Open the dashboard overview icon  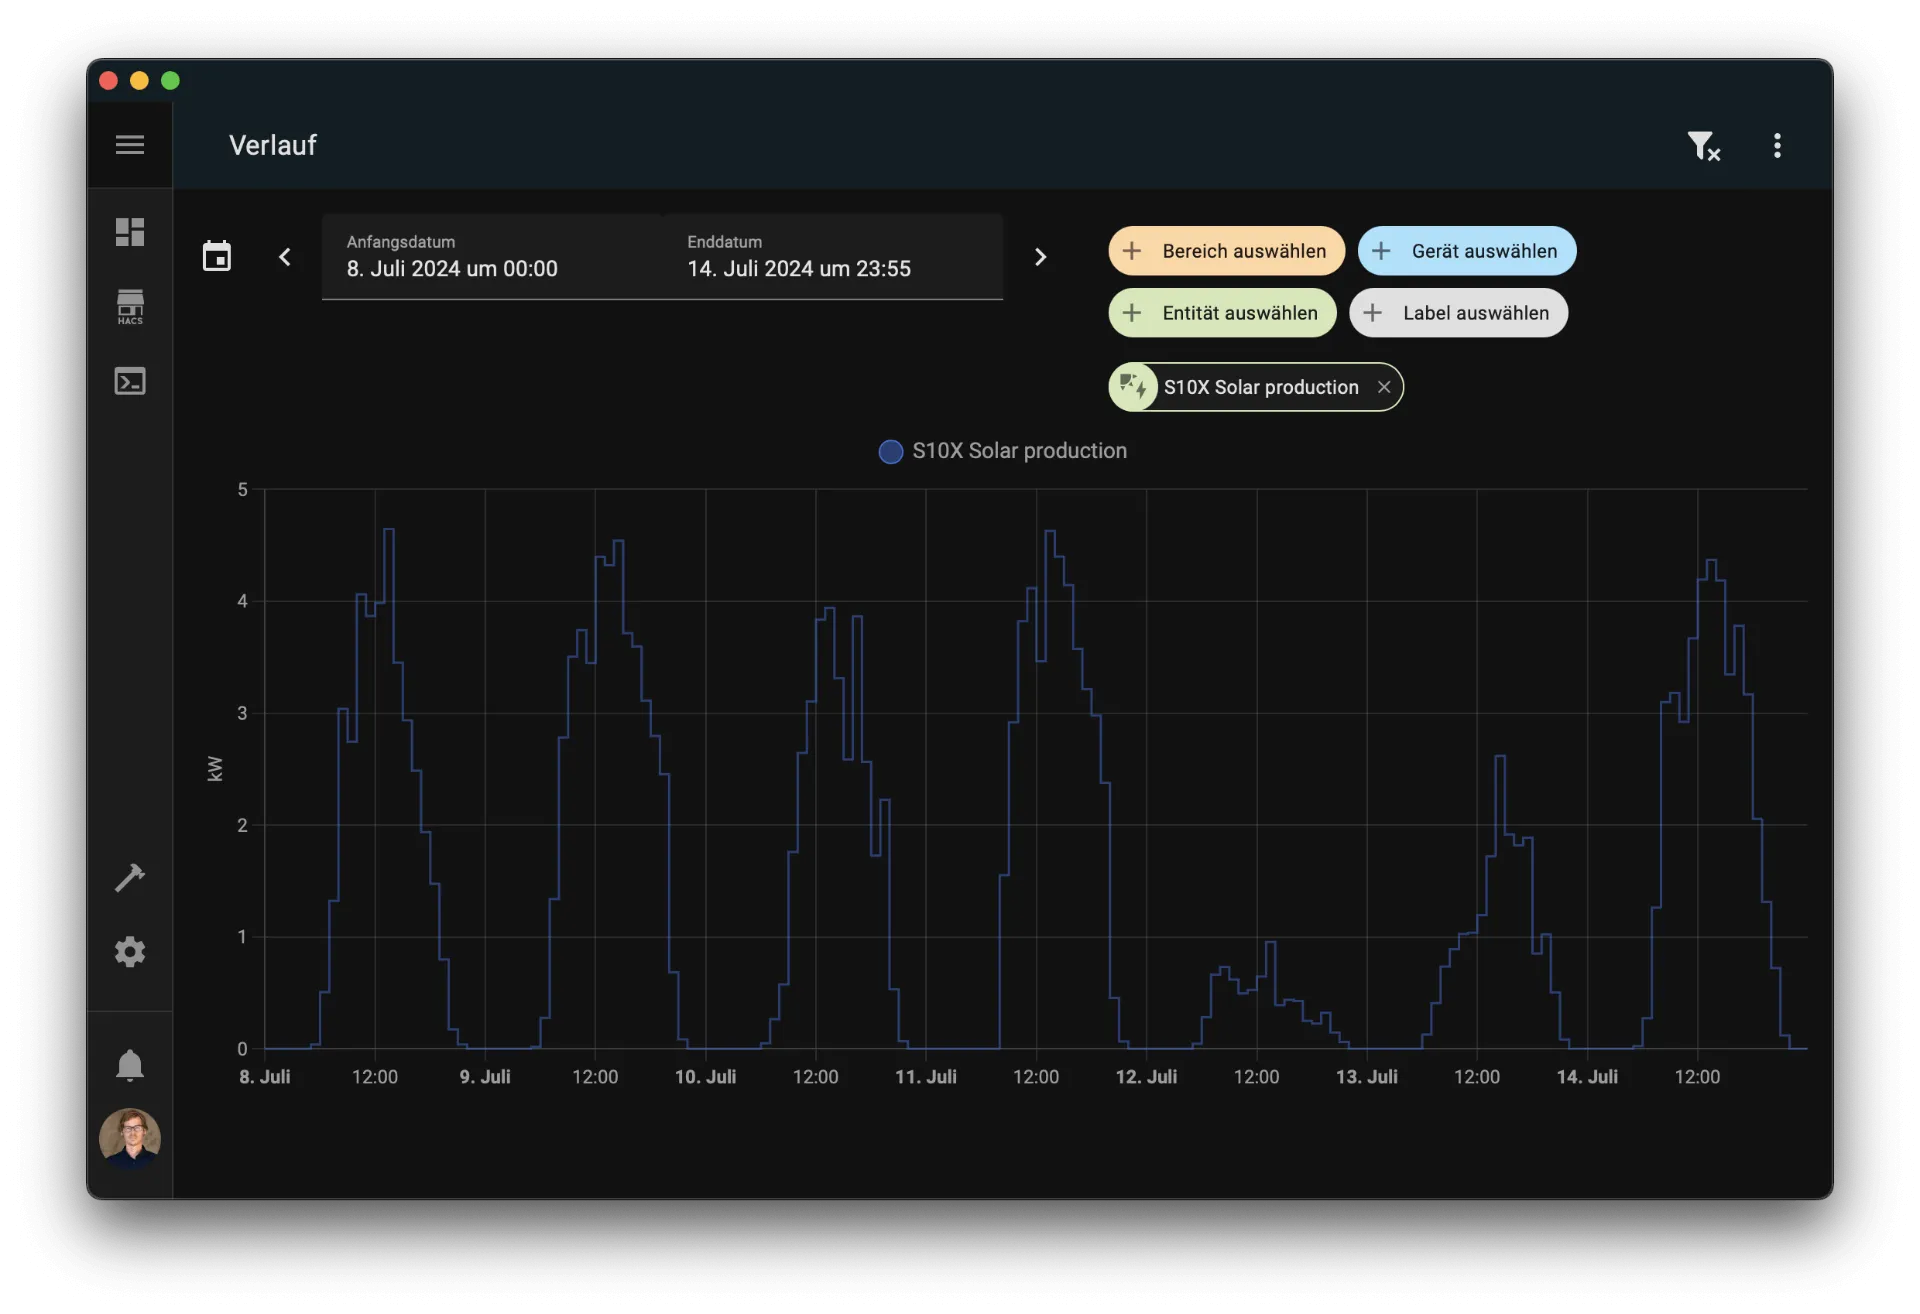[130, 232]
